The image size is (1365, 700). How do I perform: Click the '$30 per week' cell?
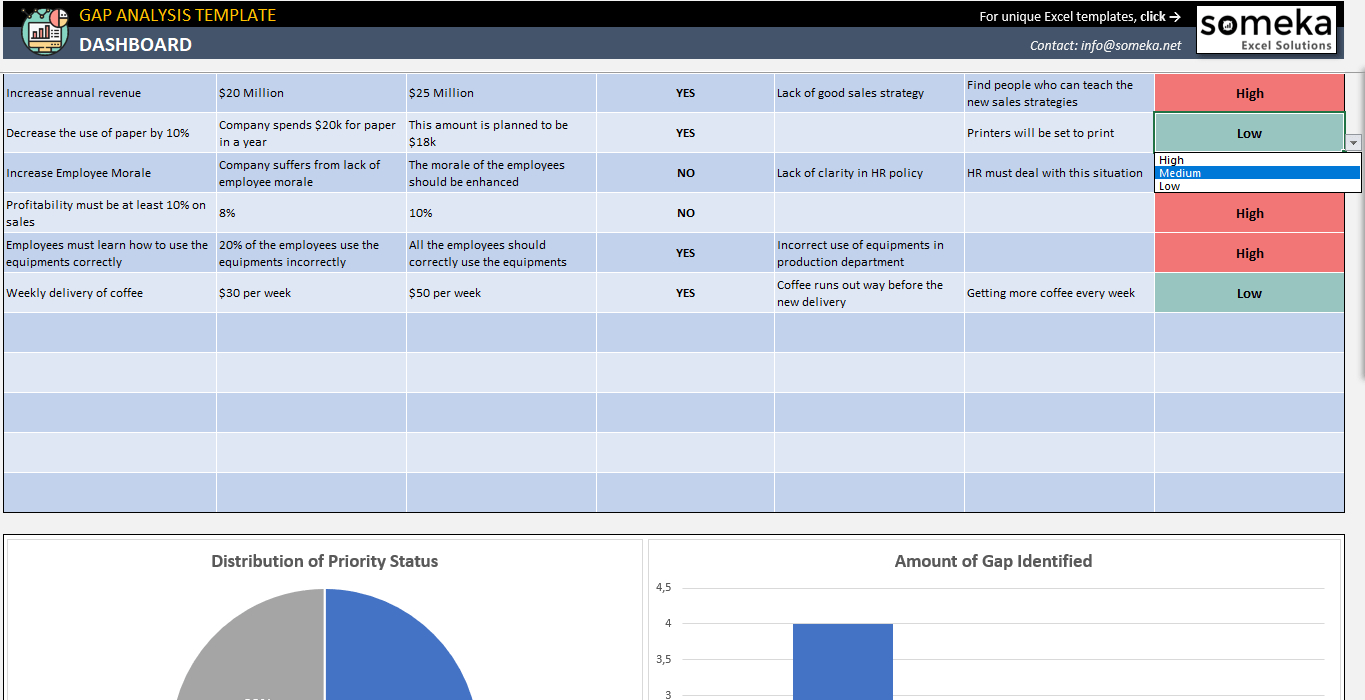tap(311, 293)
